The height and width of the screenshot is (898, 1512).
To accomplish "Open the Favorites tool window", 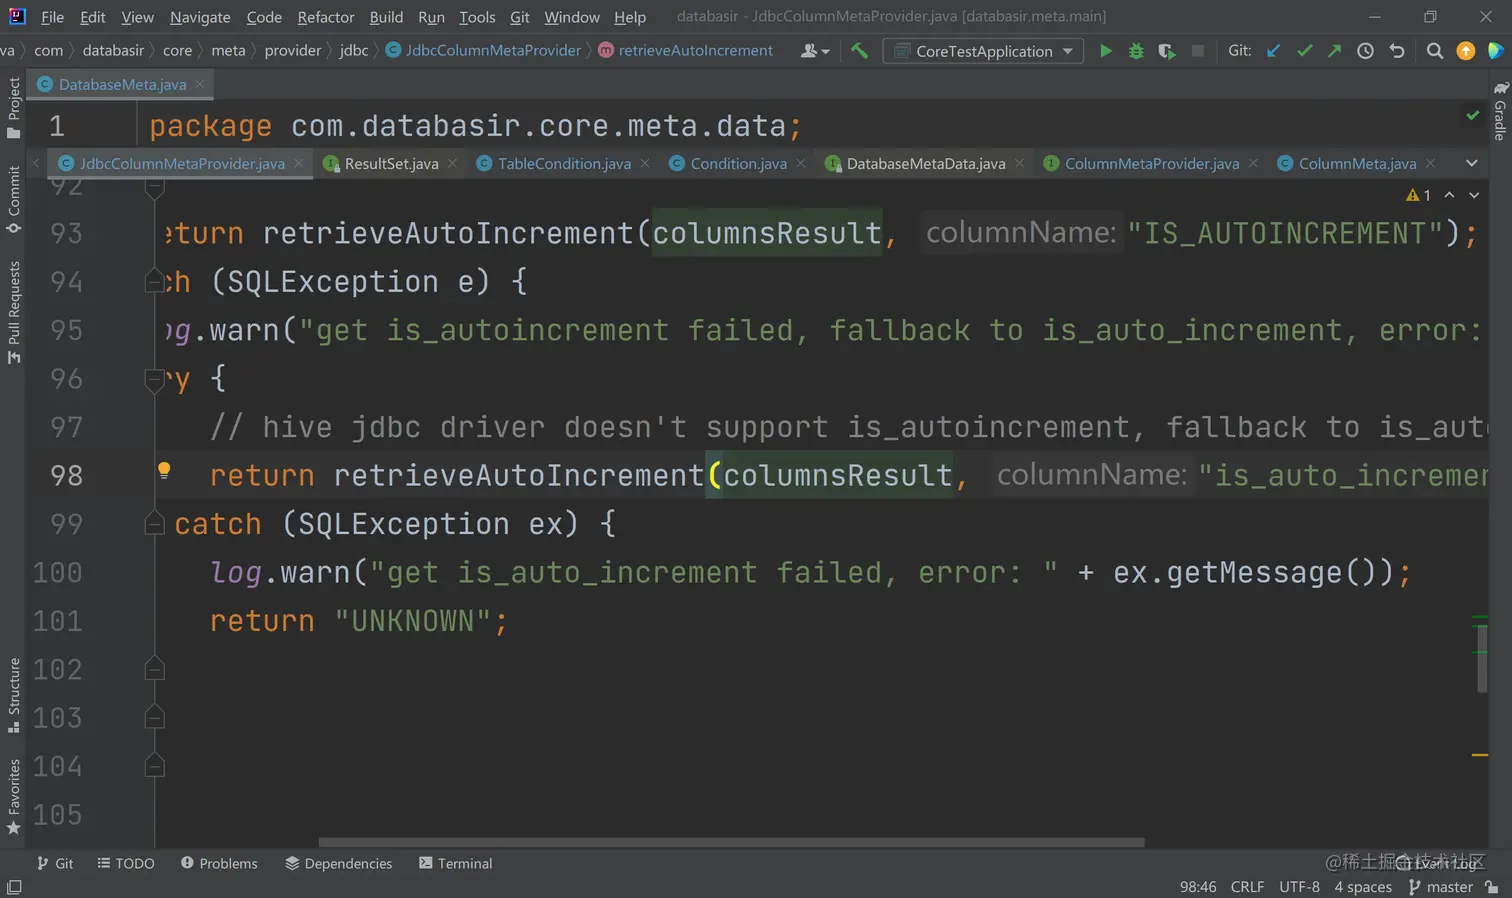I will tap(14, 796).
